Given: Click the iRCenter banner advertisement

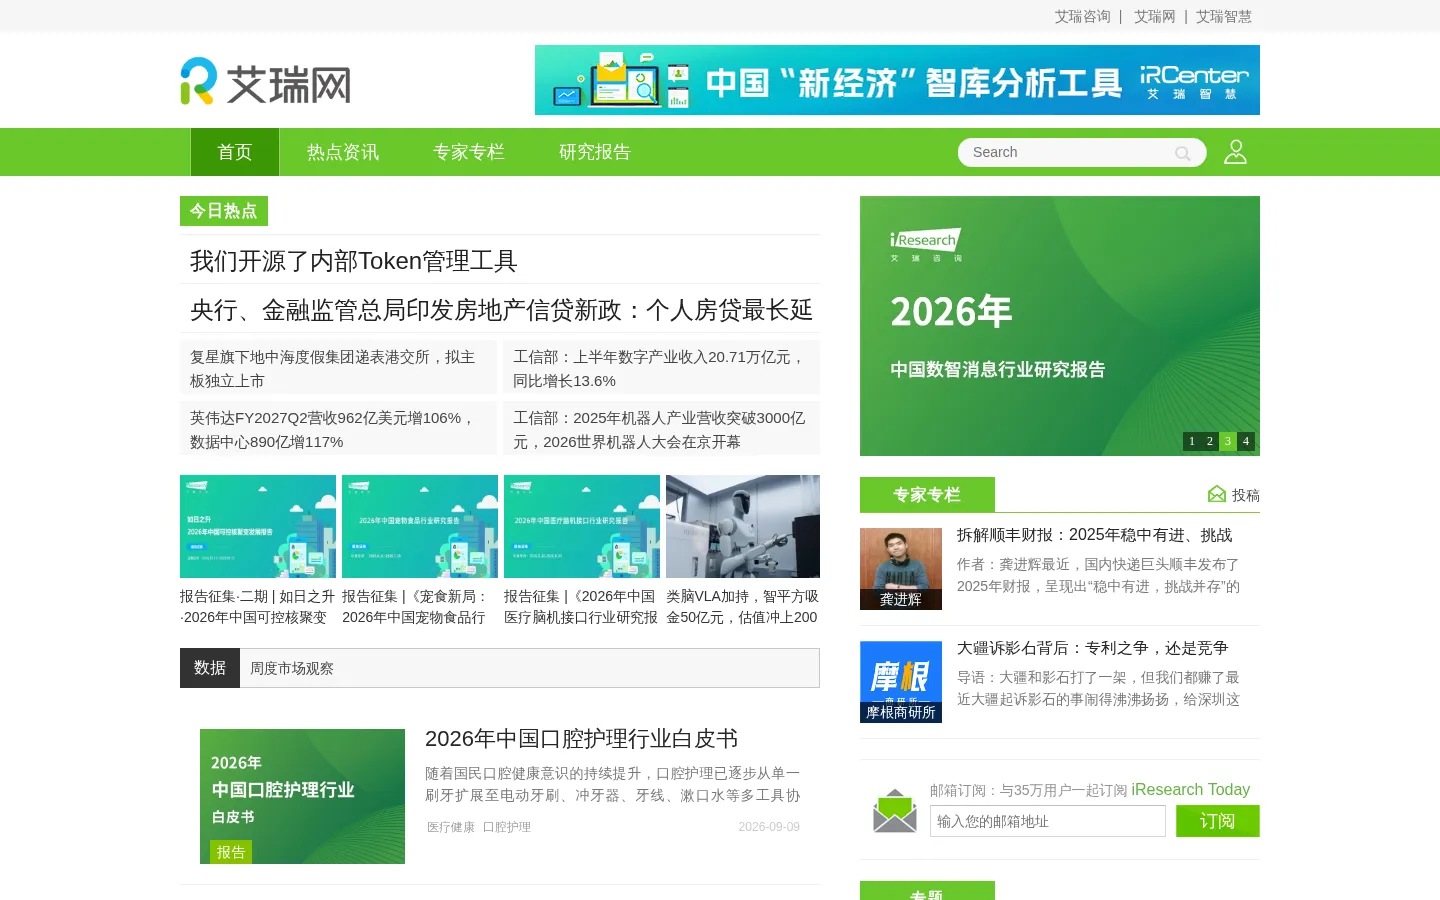Looking at the screenshot, I should 897,80.
